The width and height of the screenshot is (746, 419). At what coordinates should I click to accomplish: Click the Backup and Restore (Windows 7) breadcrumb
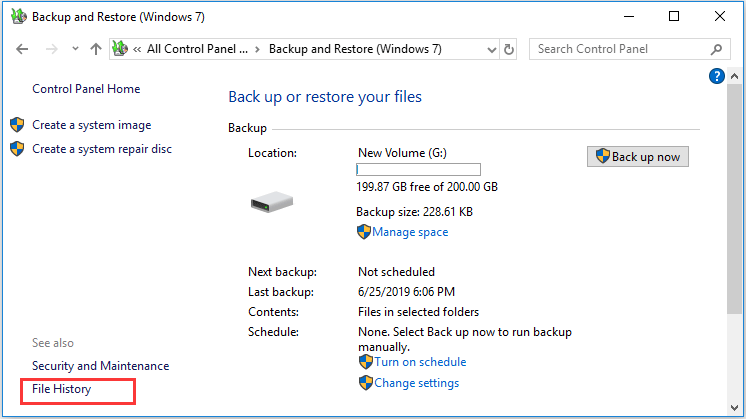[355, 49]
